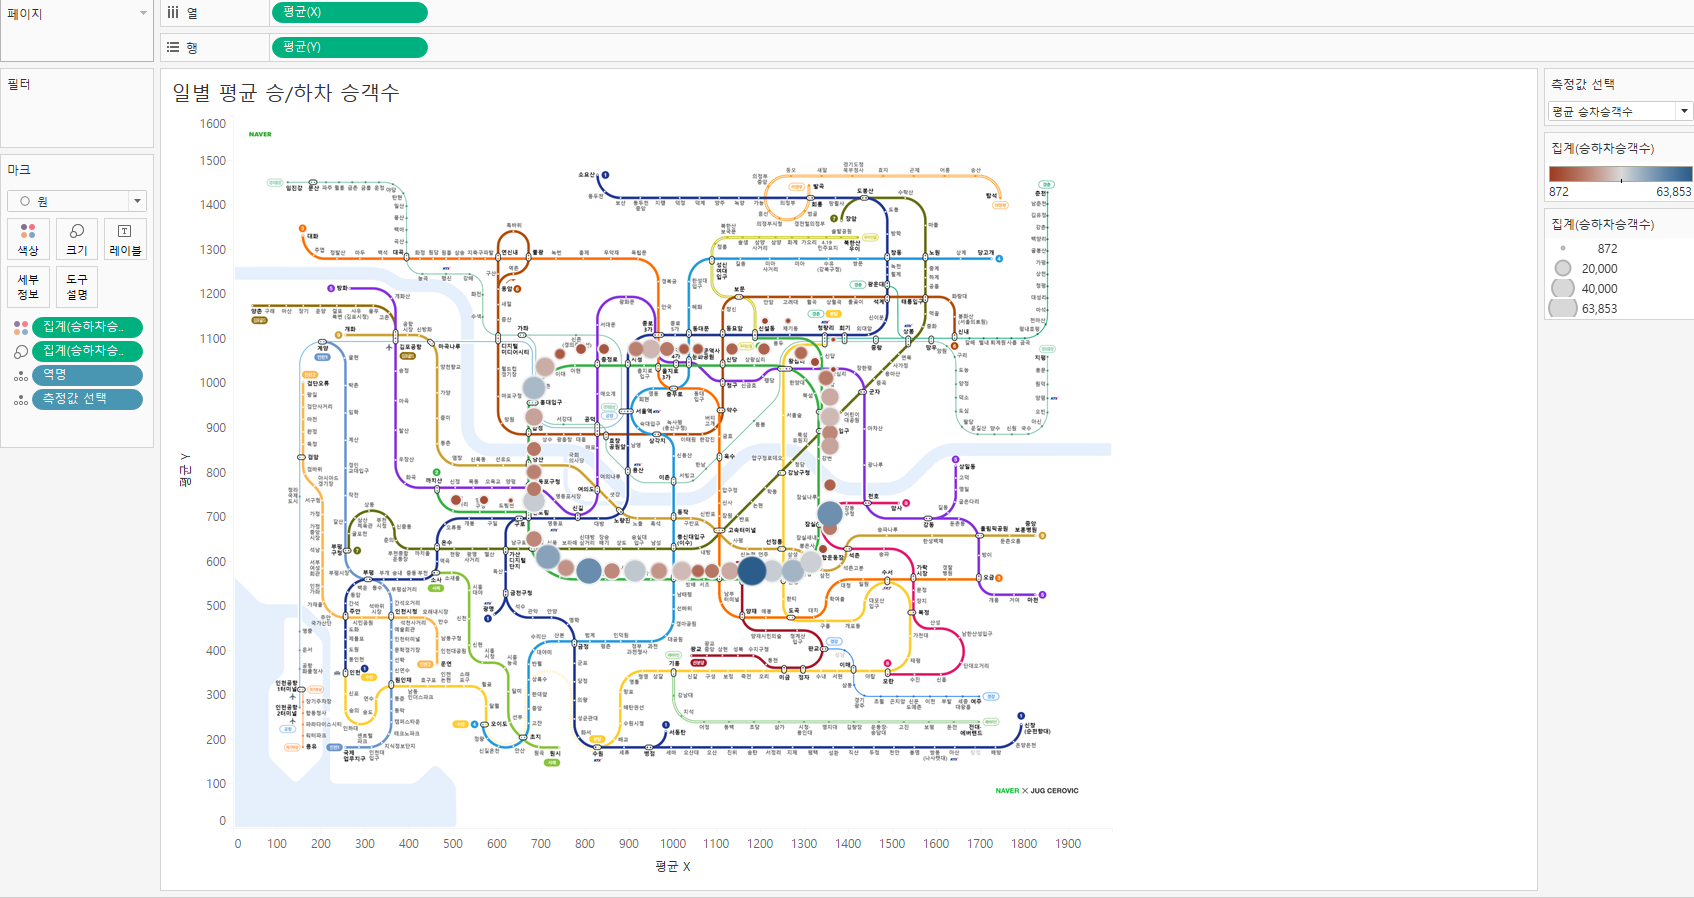Image resolution: width=1694 pixels, height=898 pixels.
Task: Click the 평균 X axis title
Action: pyautogui.click(x=673, y=866)
